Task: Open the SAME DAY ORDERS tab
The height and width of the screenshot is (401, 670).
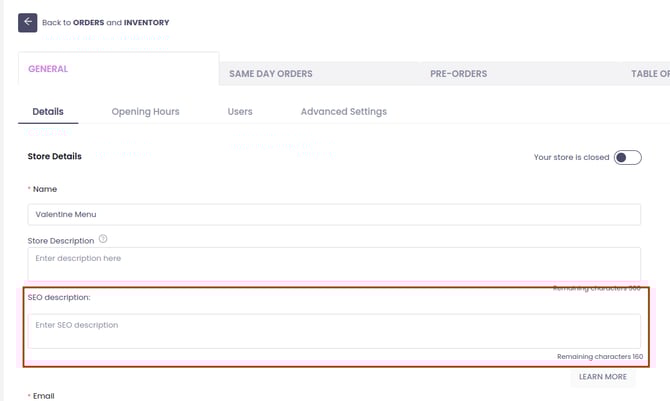Action: pyautogui.click(x=270, y=74)
